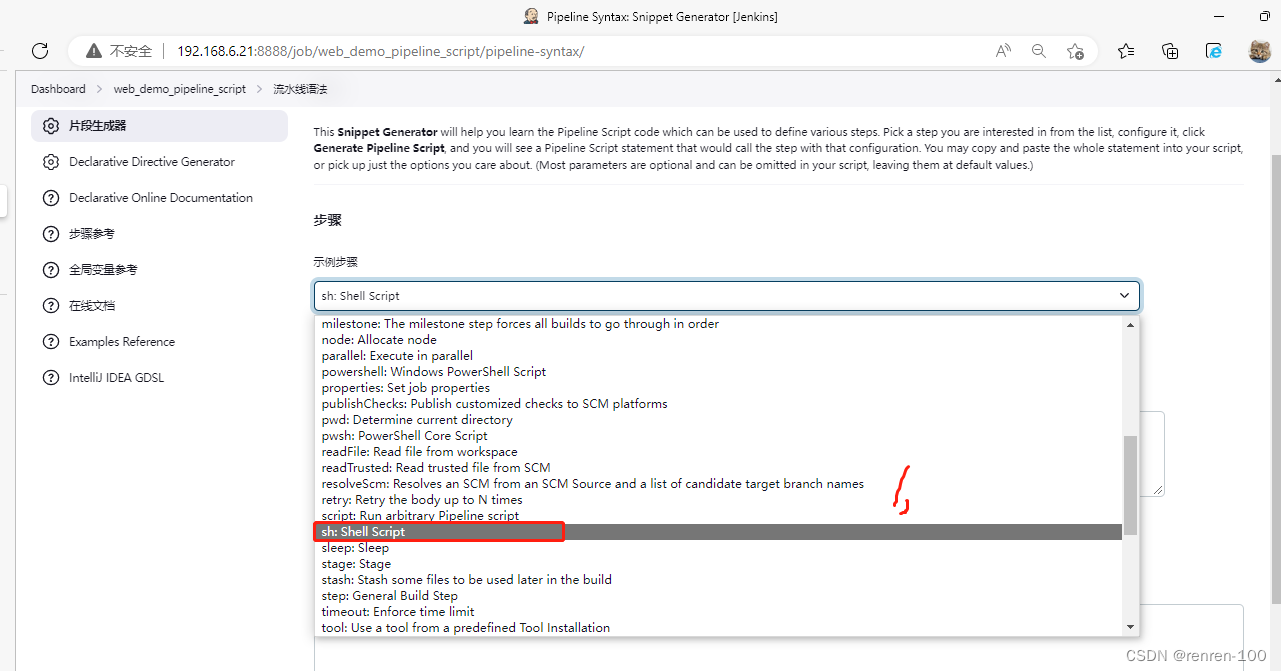The image size is (1281, 671).
Task: Pick 'parallel: Execute in parallel' option
Action: tap(718, 356)
